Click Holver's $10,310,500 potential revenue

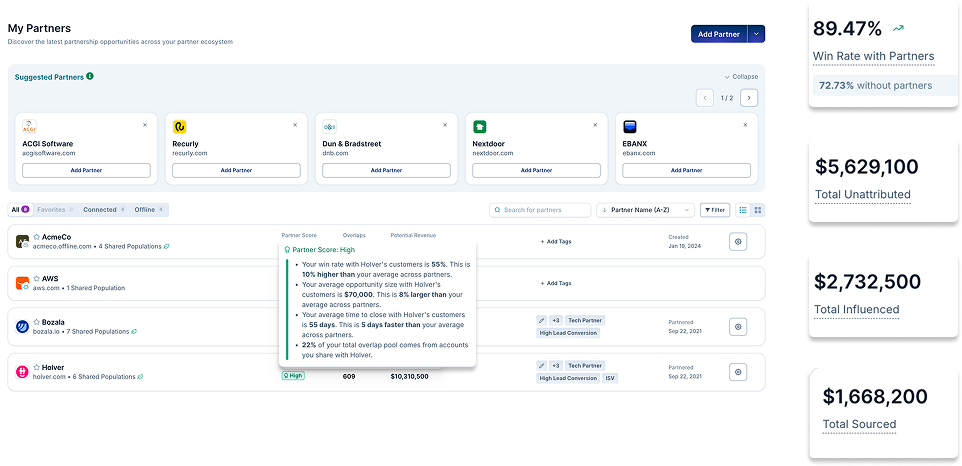409,376
